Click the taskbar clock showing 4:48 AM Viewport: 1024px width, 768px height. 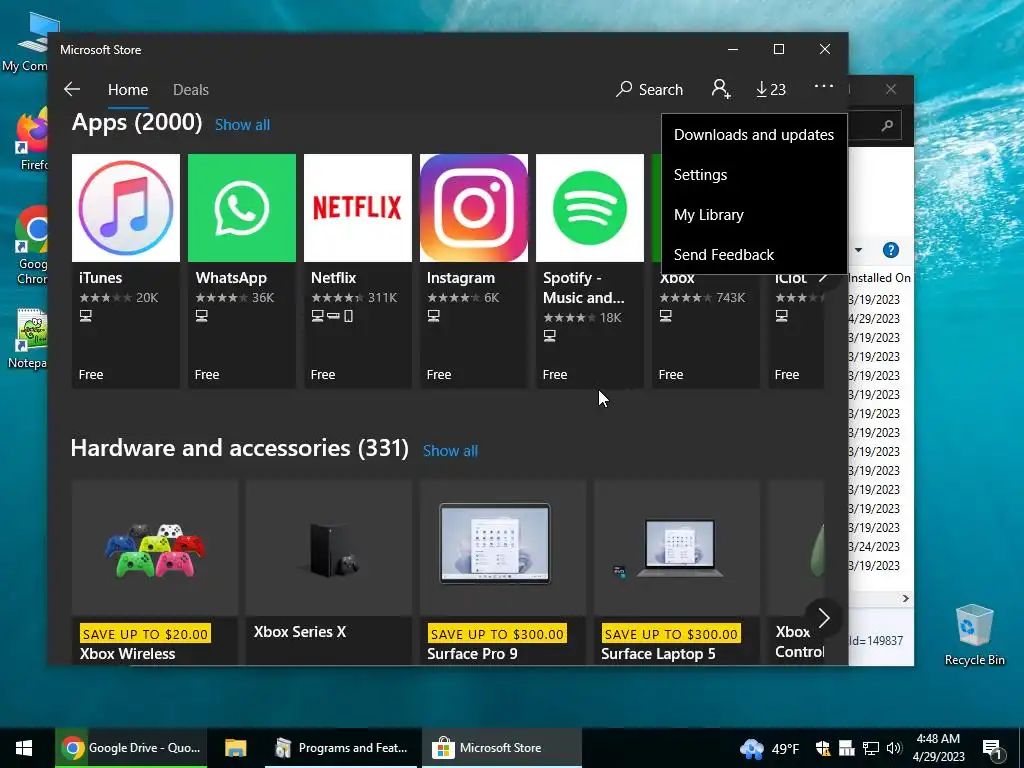(938, 748)
